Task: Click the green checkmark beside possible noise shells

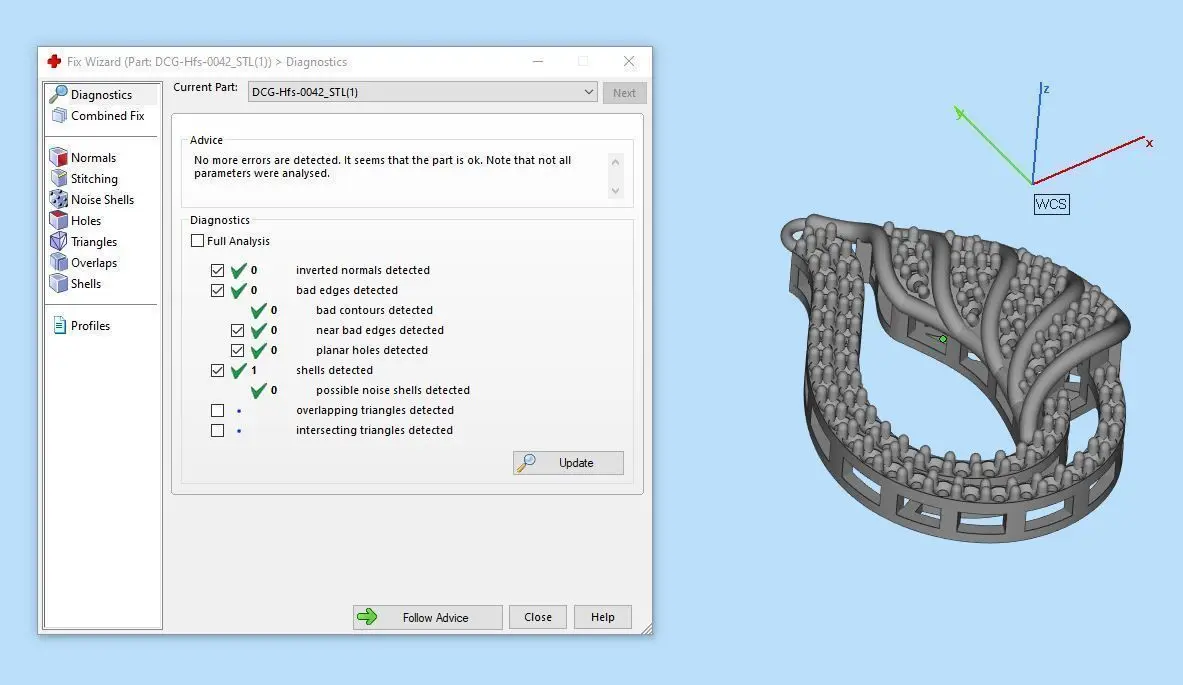Action: tap(259, 390)
